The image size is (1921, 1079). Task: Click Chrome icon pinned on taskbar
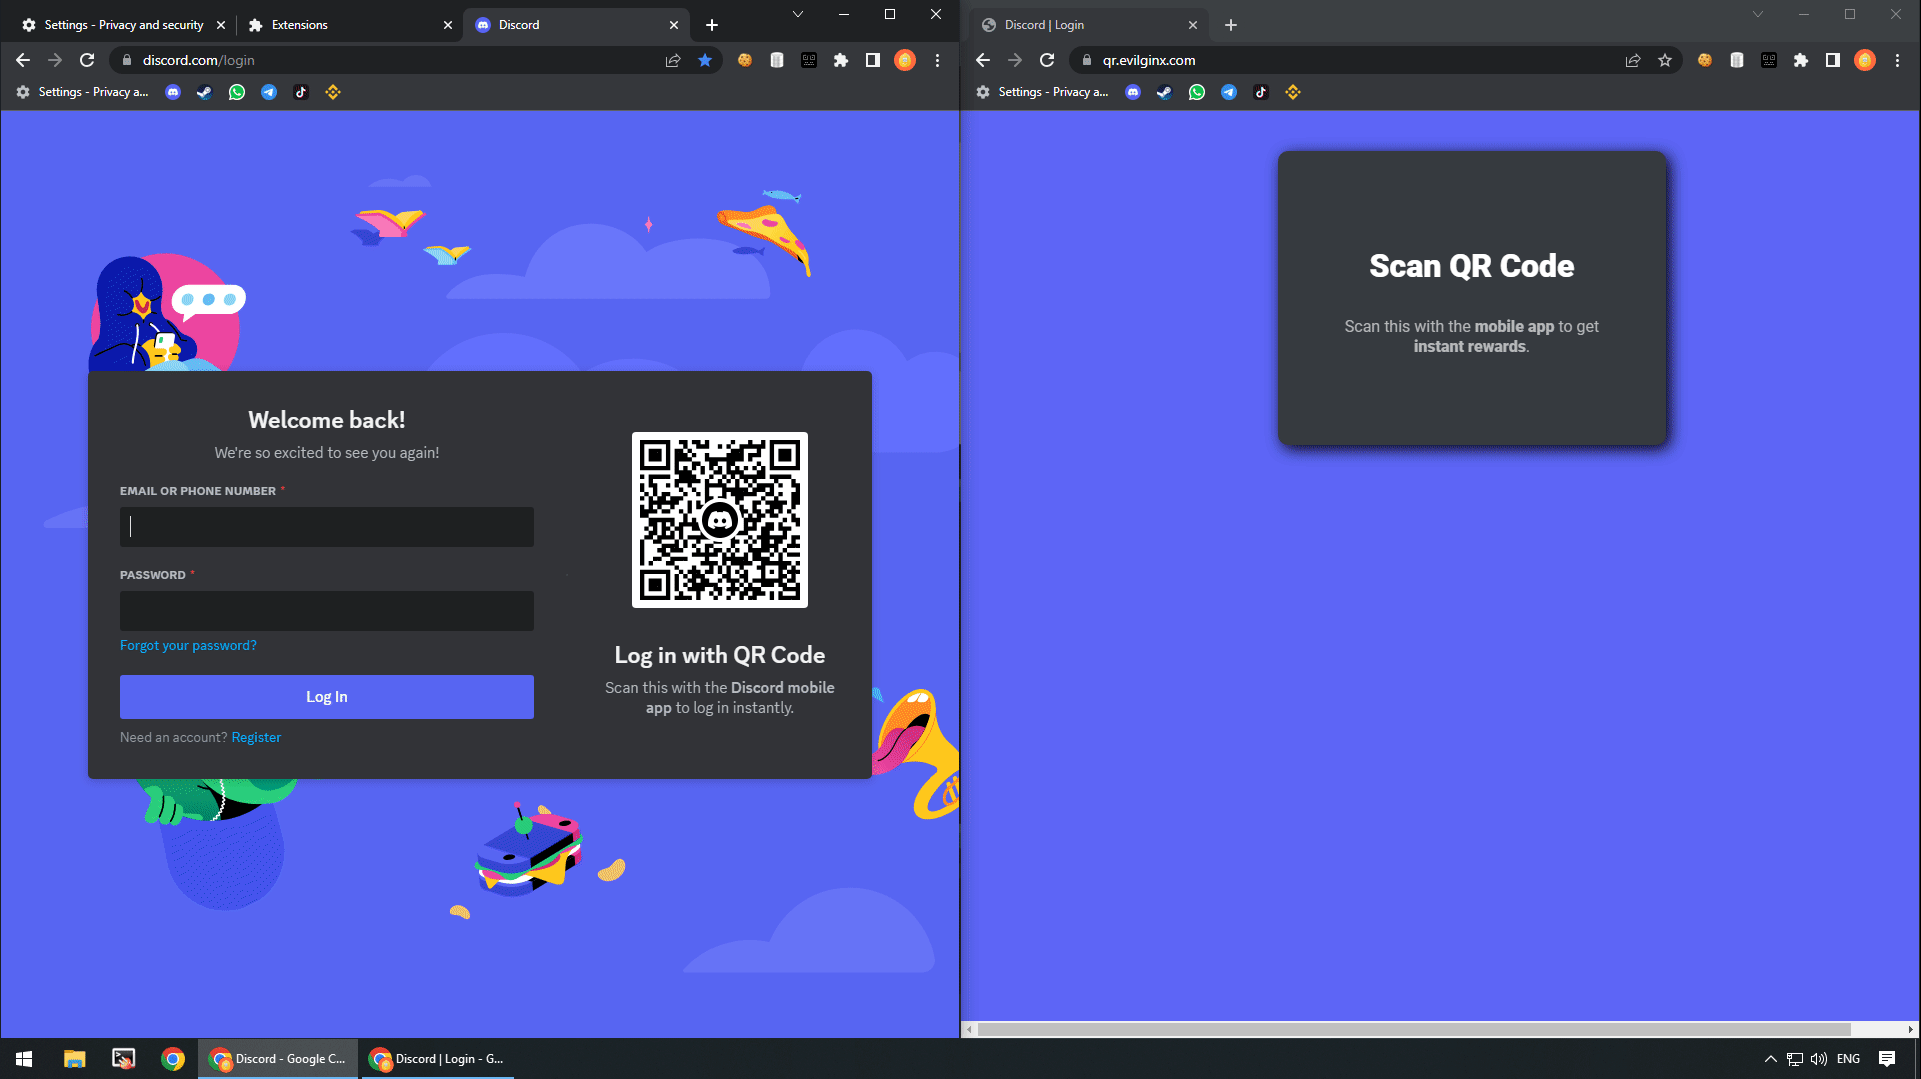click(173, 1059)
